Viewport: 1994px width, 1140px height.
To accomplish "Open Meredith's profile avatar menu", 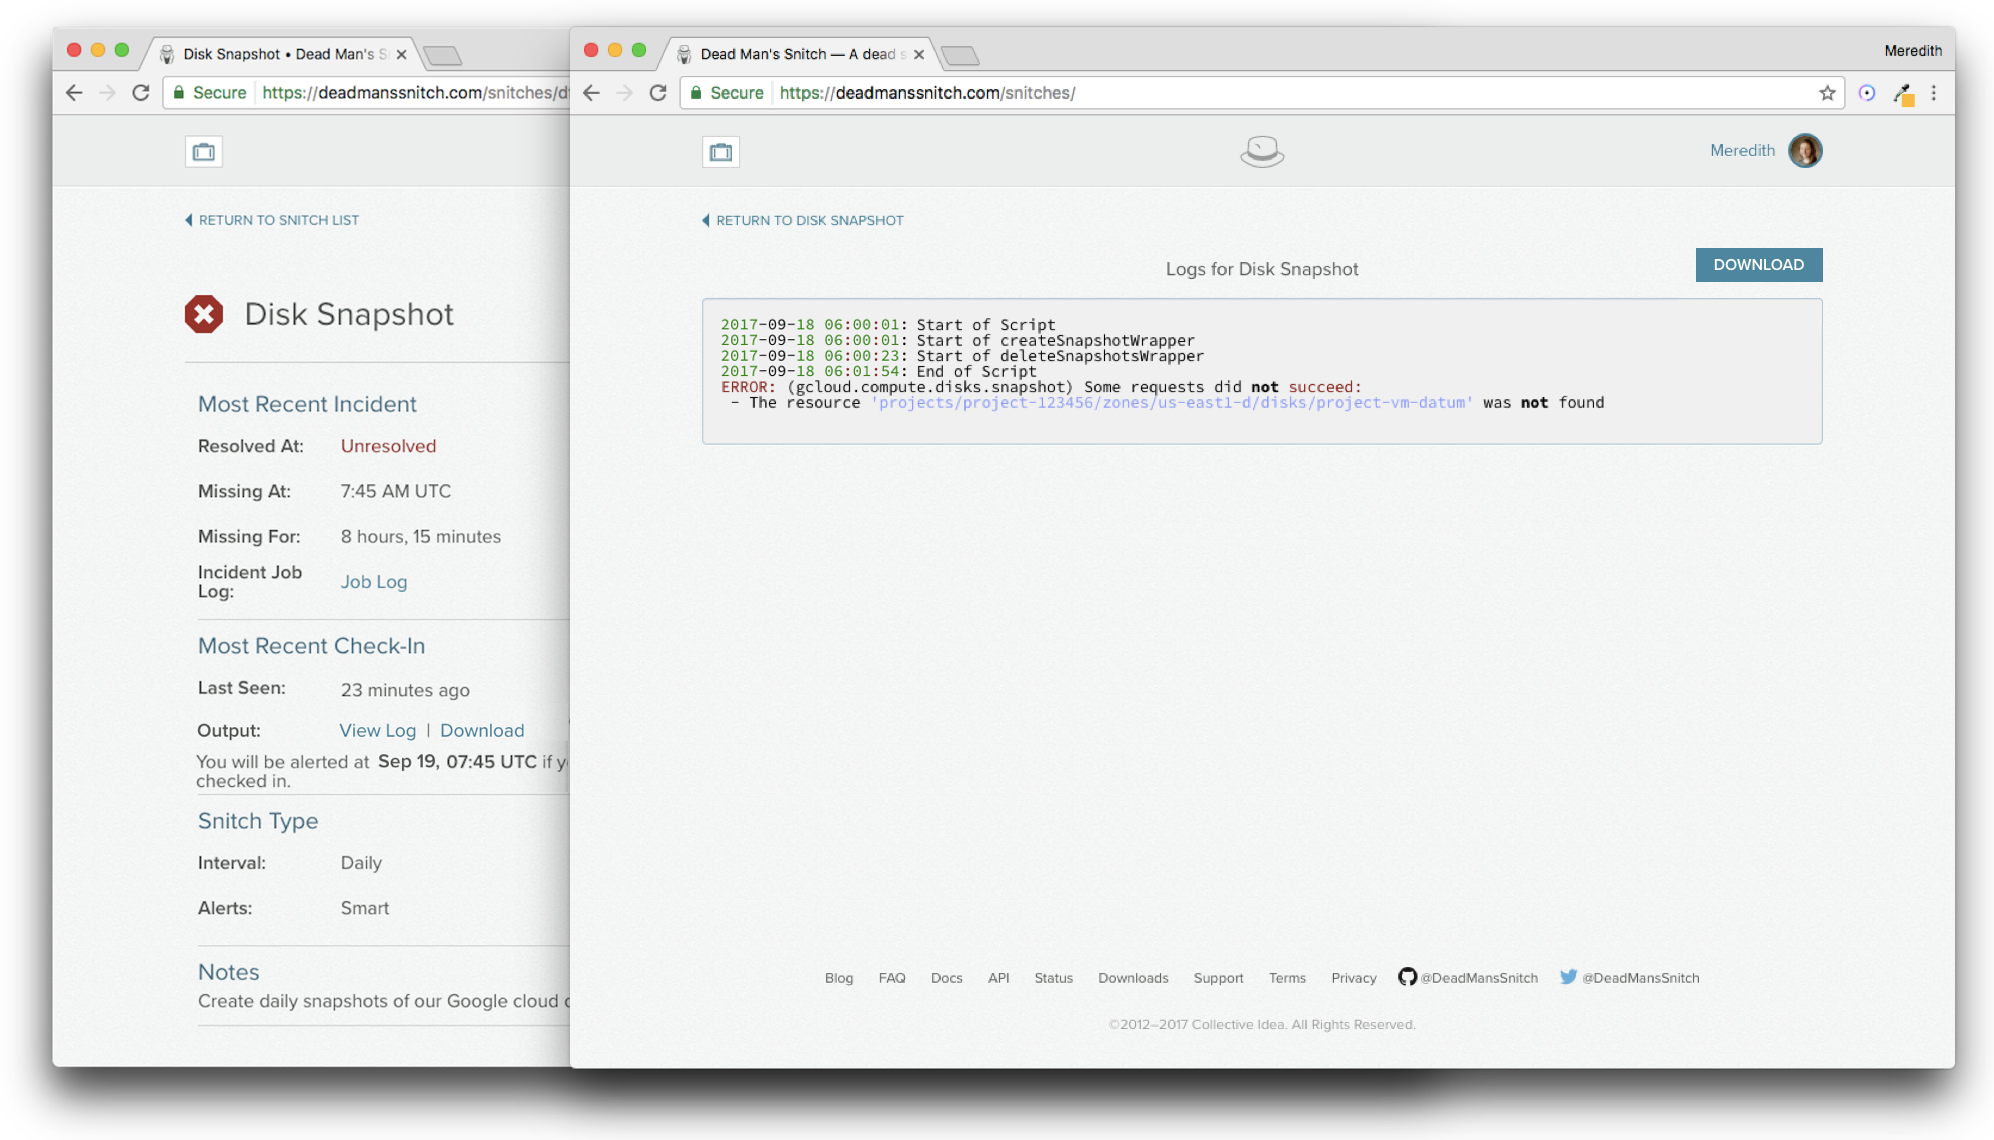I will [x=1806, y=150].
